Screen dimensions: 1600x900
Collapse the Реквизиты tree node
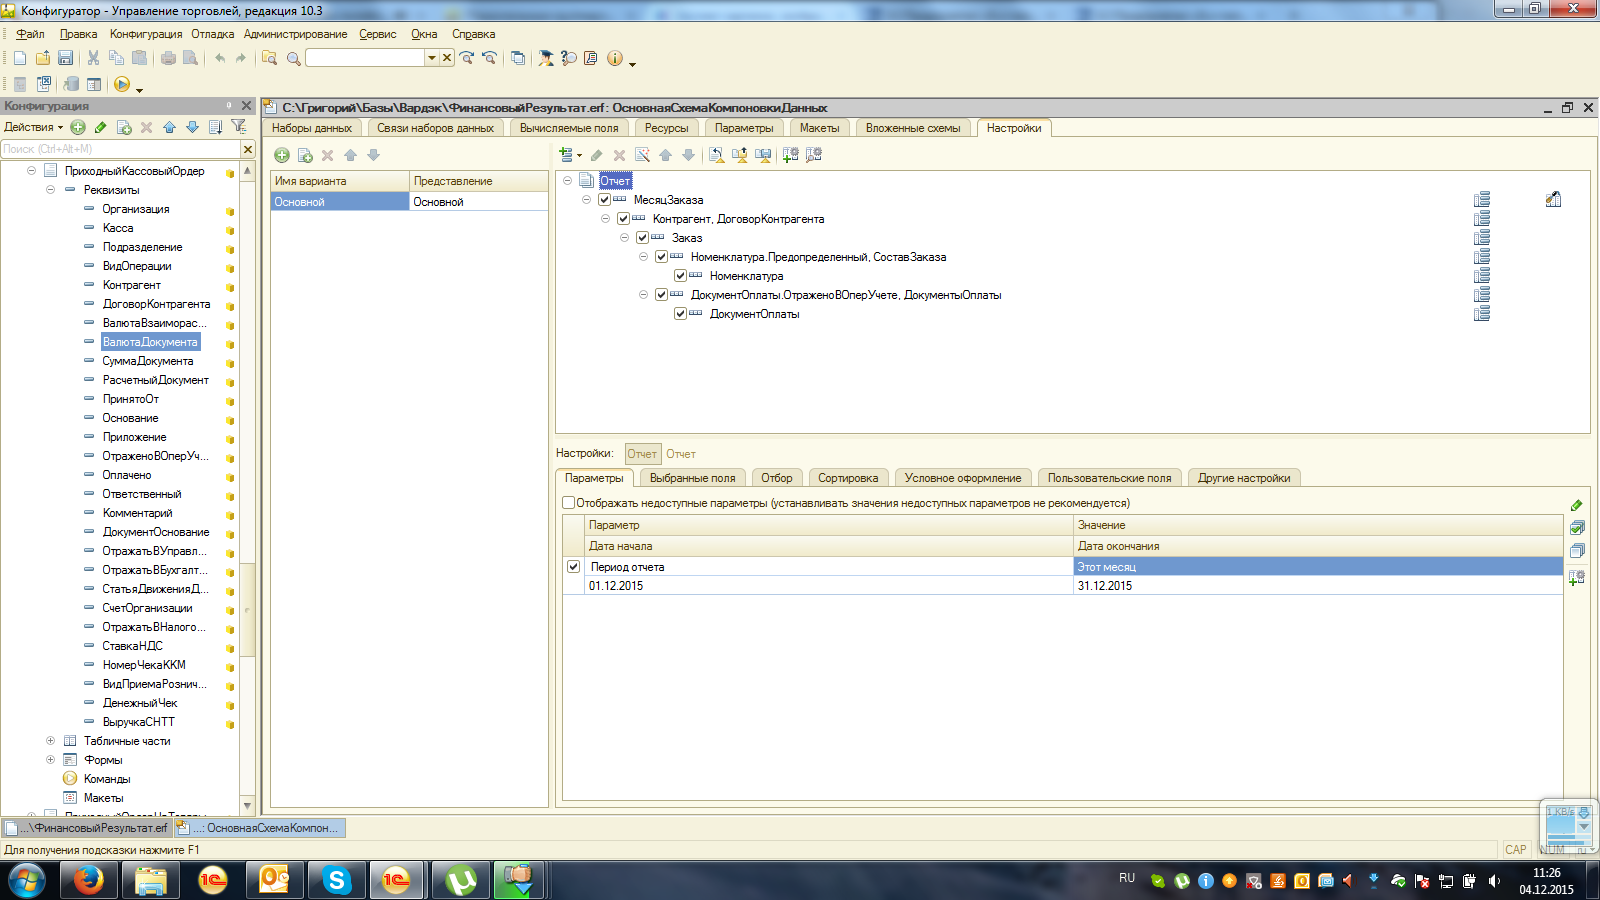50,190
